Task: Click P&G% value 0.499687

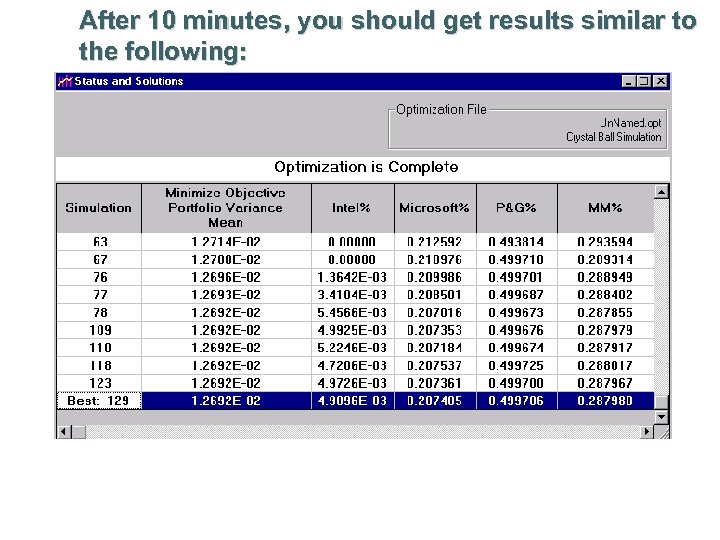Action: click(x=516, y=295)
